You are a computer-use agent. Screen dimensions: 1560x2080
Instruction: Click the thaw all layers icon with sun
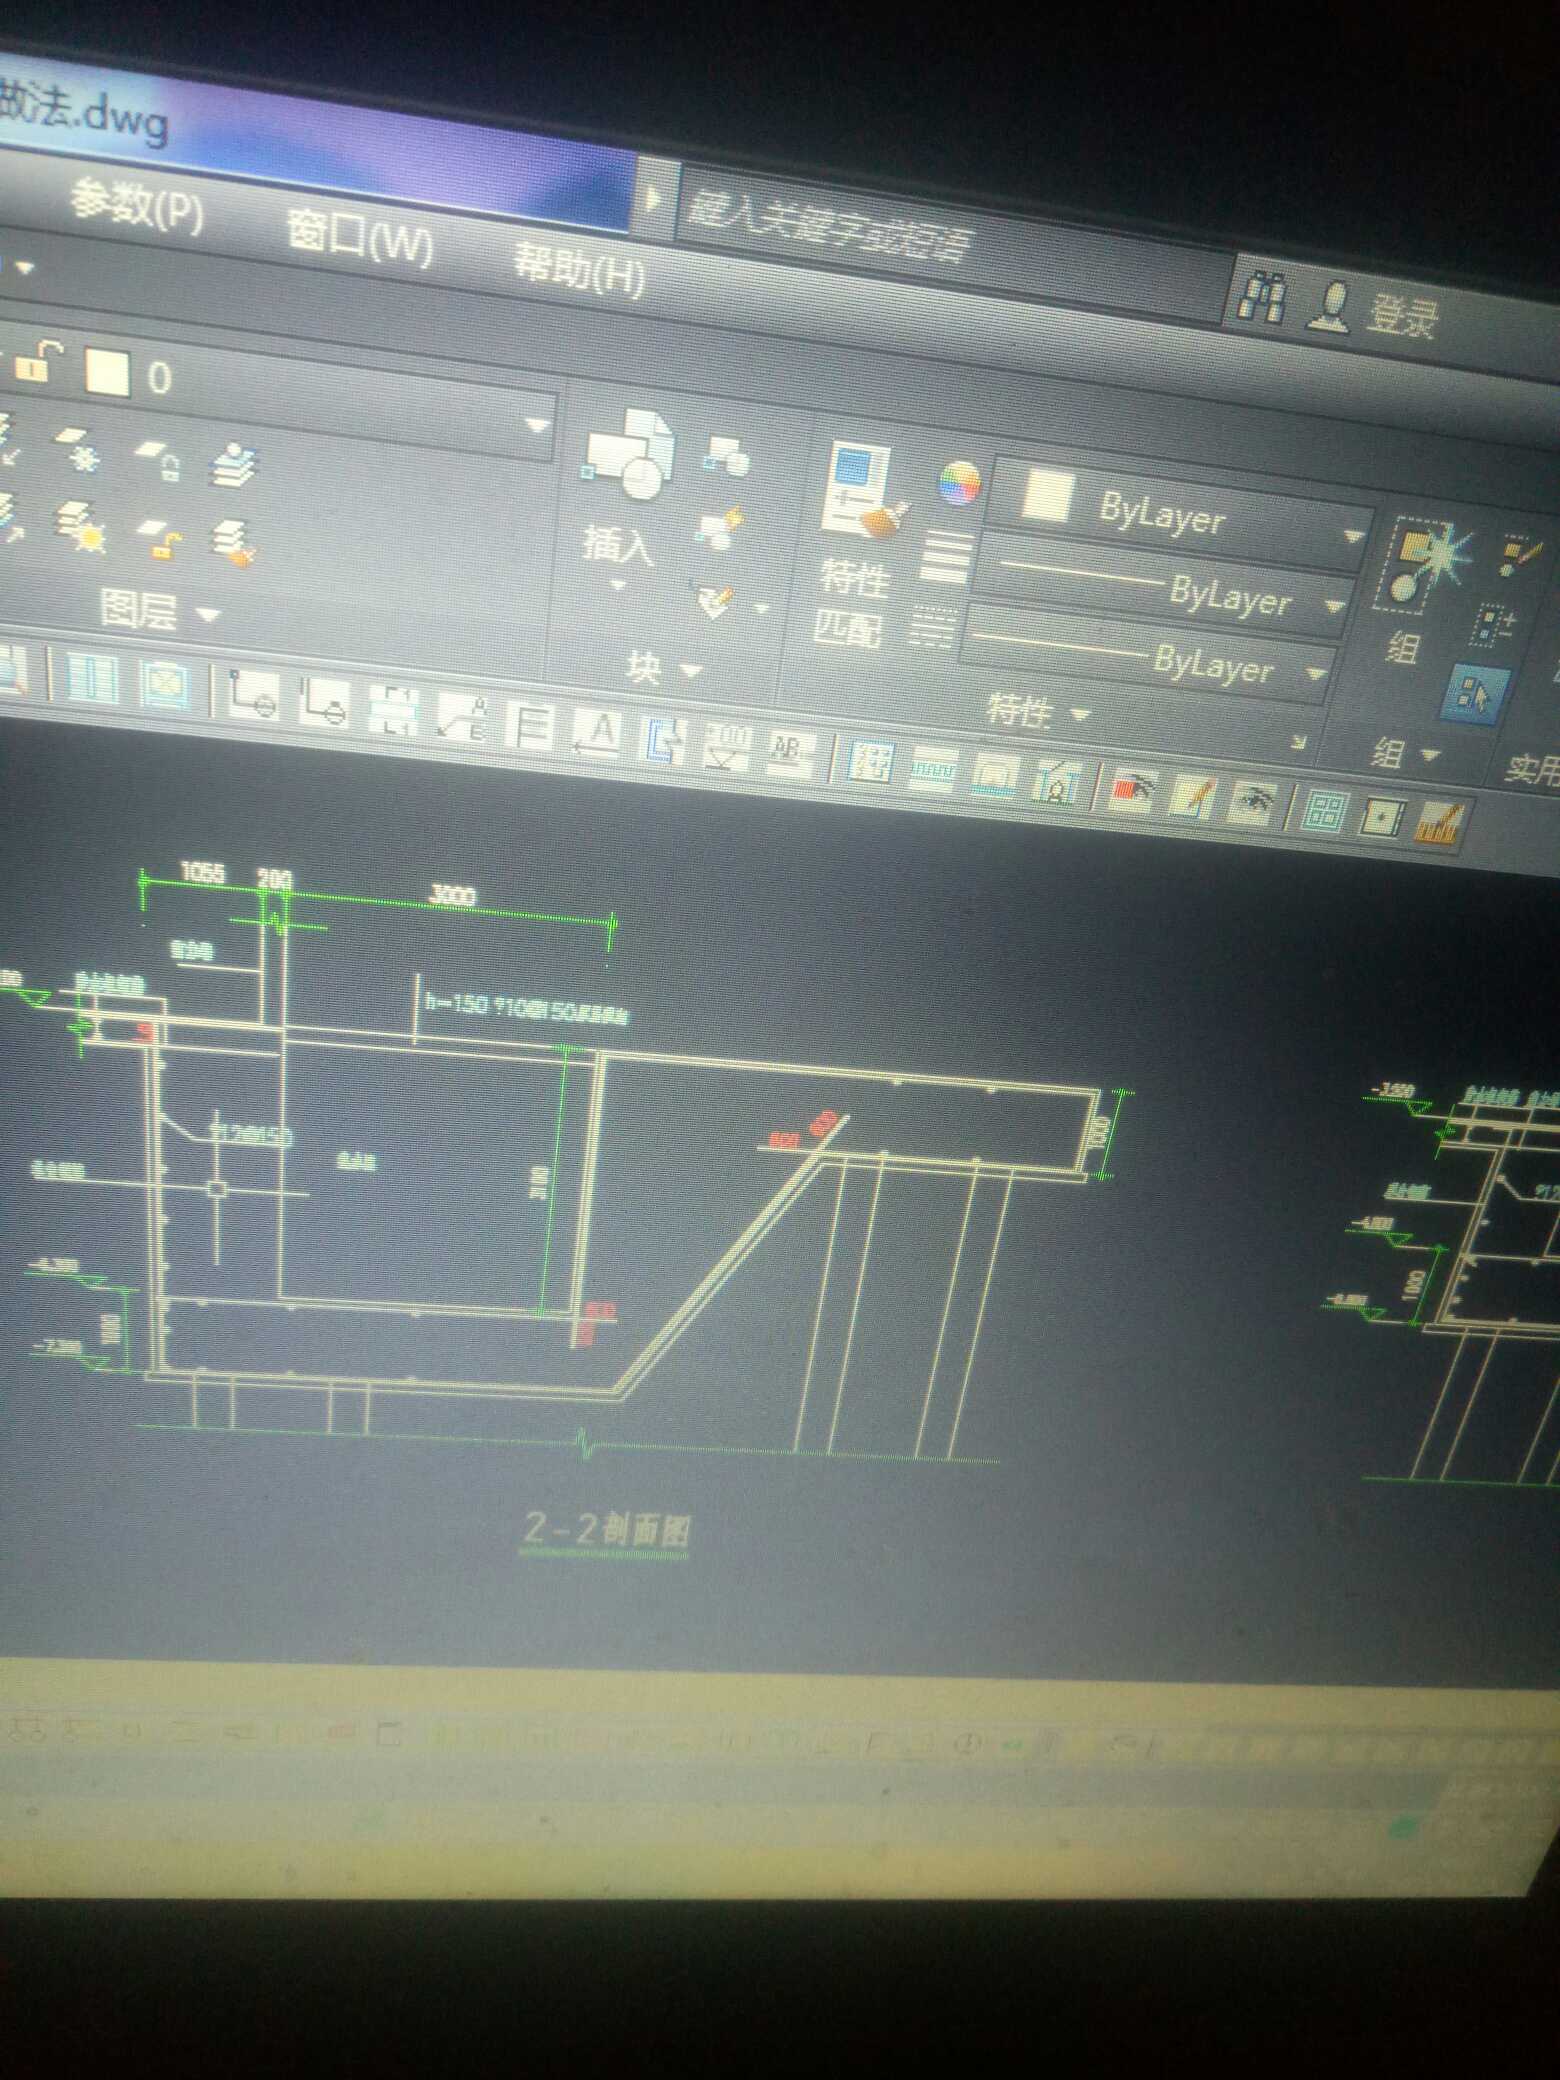pyautogui.click(x=82, y=527)
